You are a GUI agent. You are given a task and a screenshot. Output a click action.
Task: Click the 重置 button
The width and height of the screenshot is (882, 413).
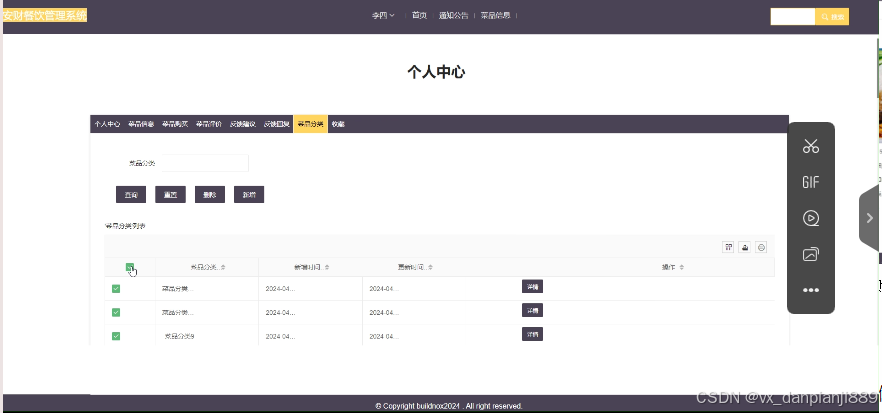[x=170, y=195]
